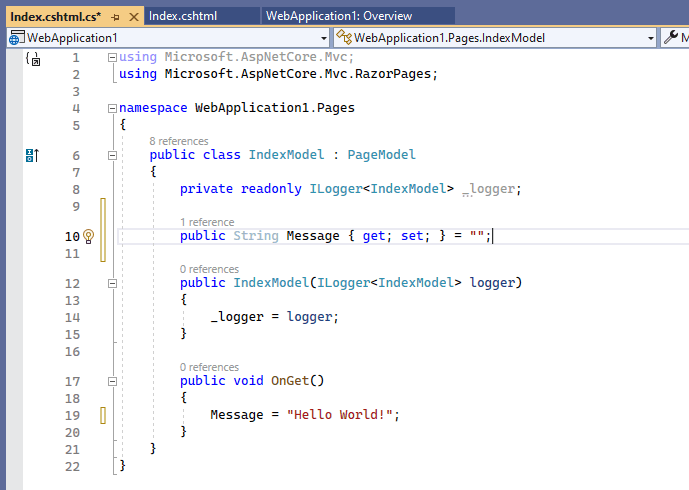The width and height of the screenshot is (689, 490).
Task: Click the namespace scope glyph beside line 1
Action: 32,59
